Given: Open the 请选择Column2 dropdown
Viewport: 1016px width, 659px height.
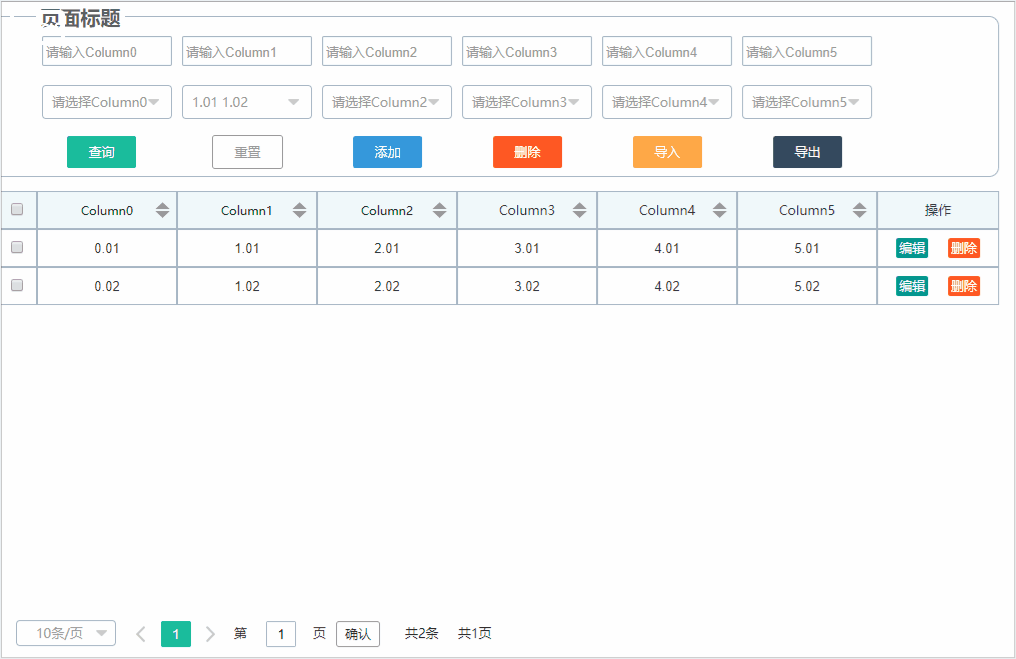Looking at the screenshot, I should [x=387, y=102].
